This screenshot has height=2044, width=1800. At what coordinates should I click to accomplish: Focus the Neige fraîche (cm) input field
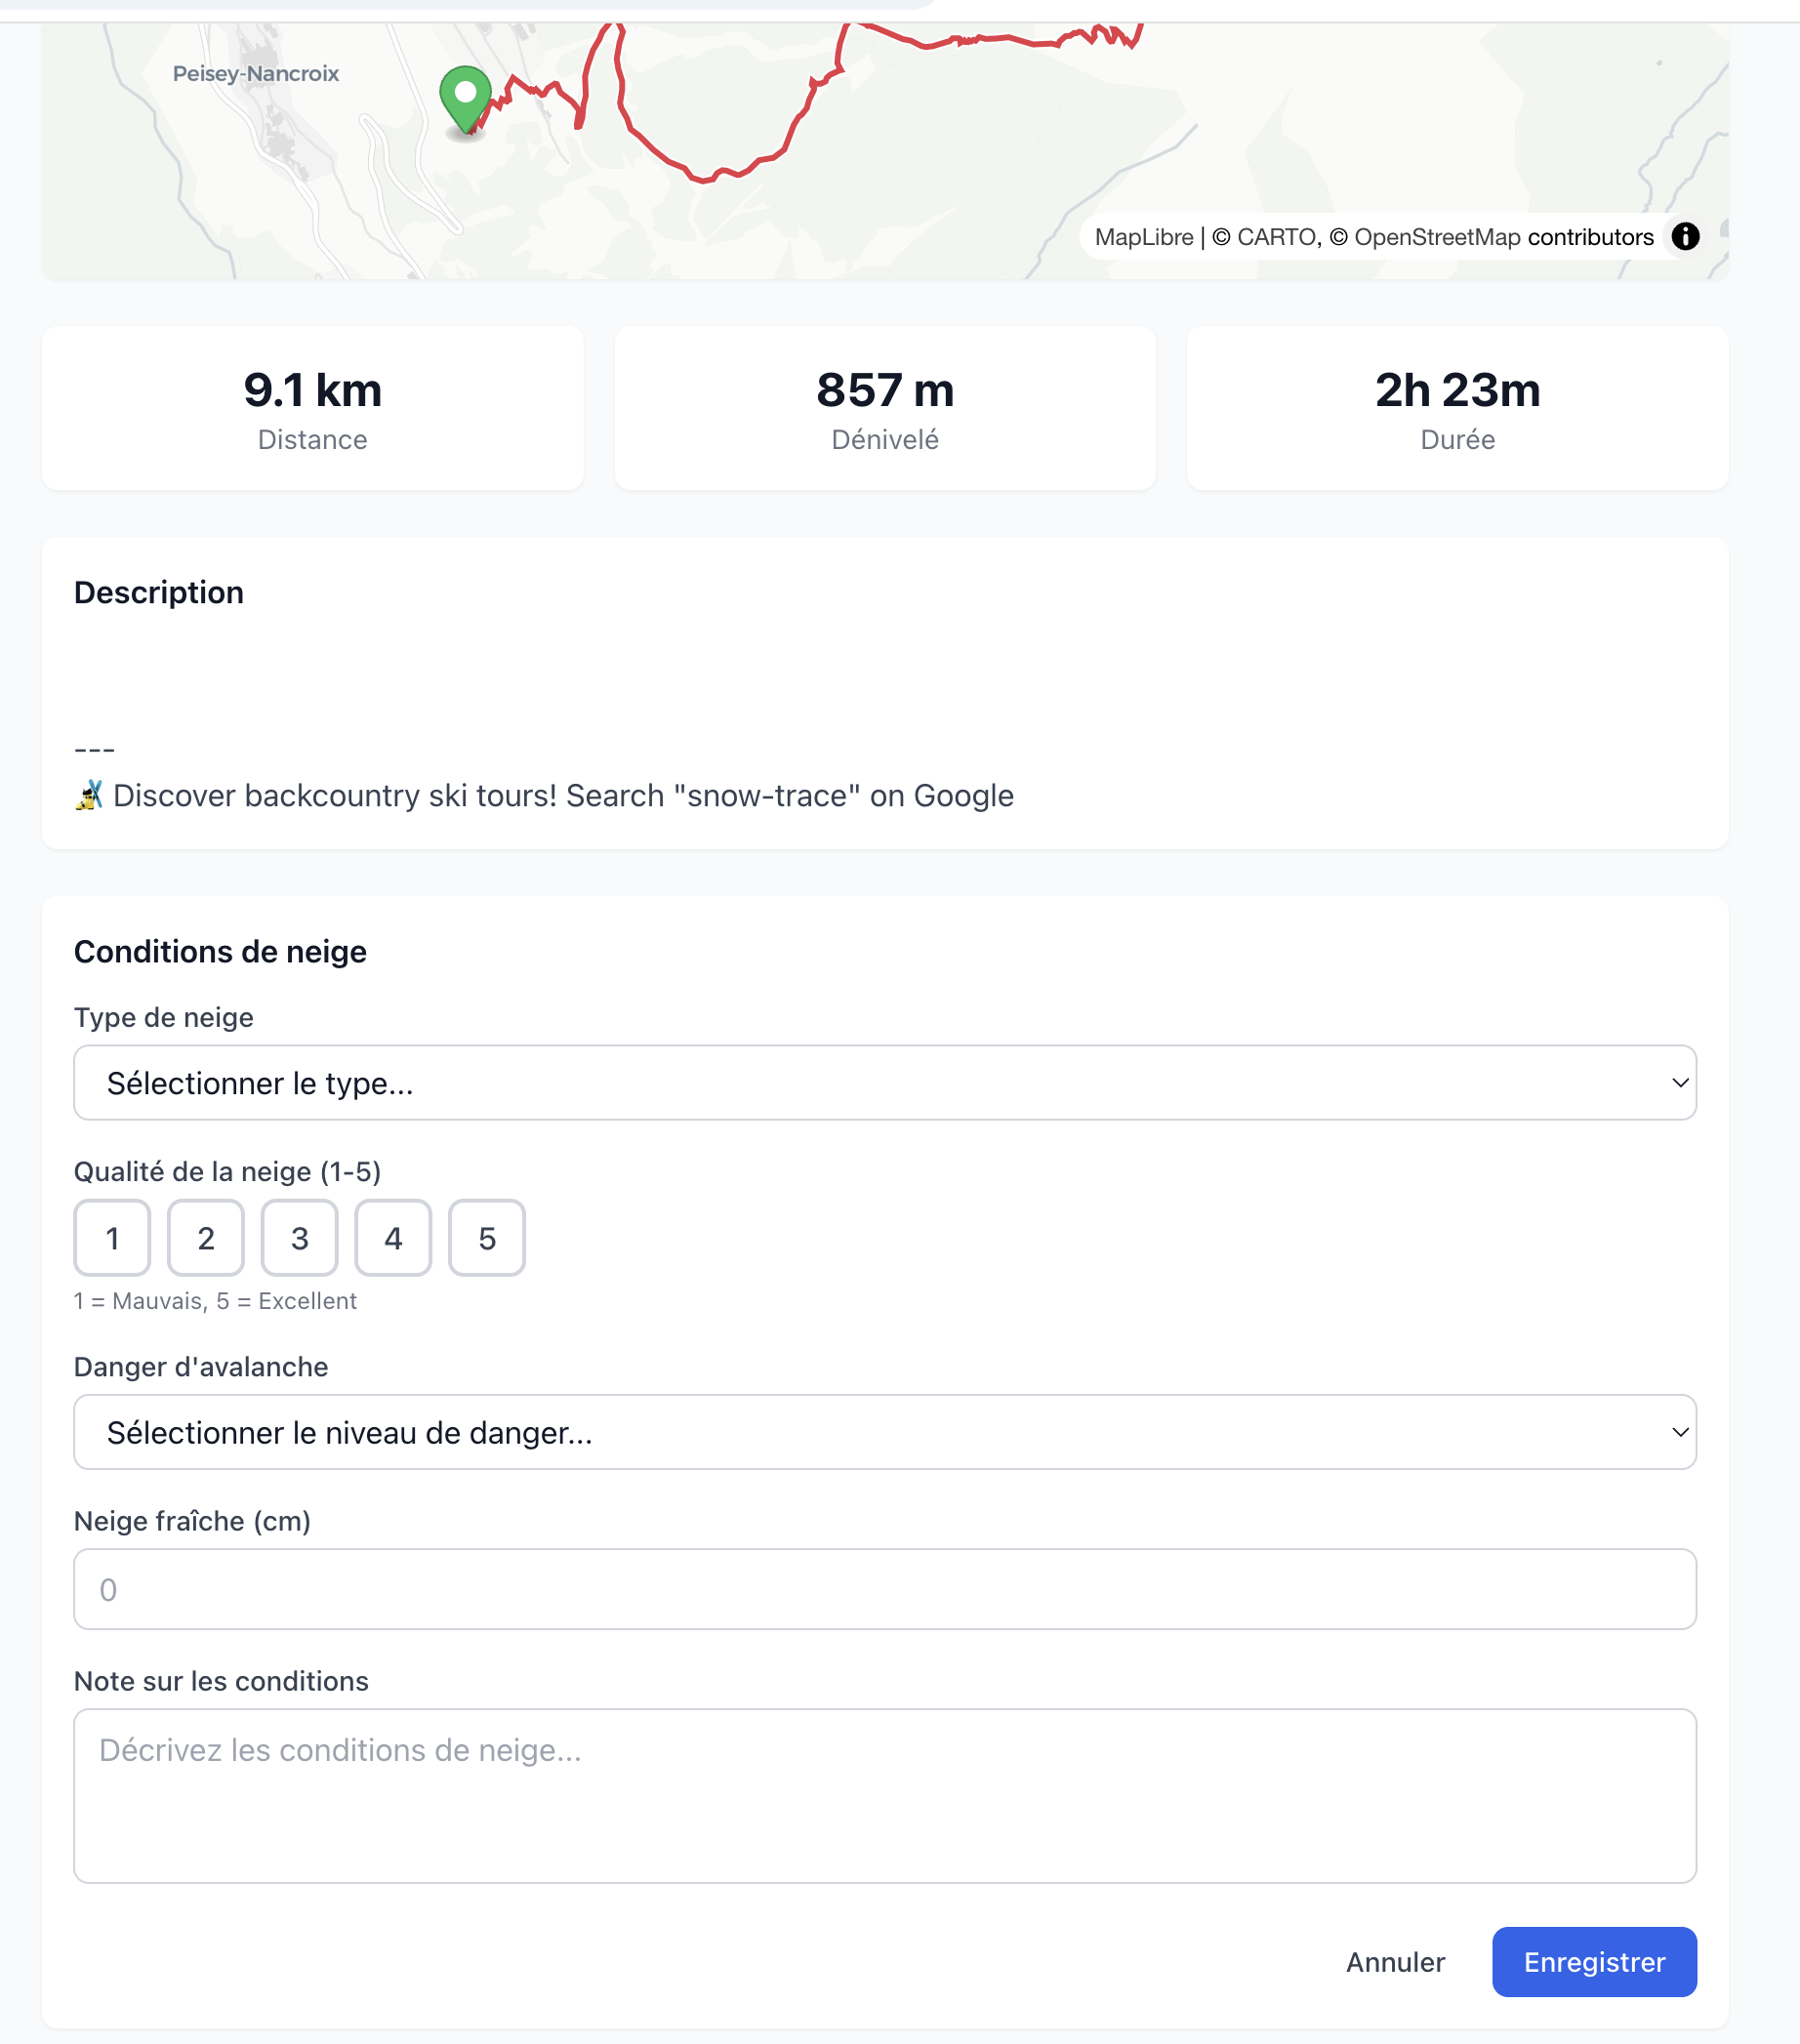(x=884, y=1589)
